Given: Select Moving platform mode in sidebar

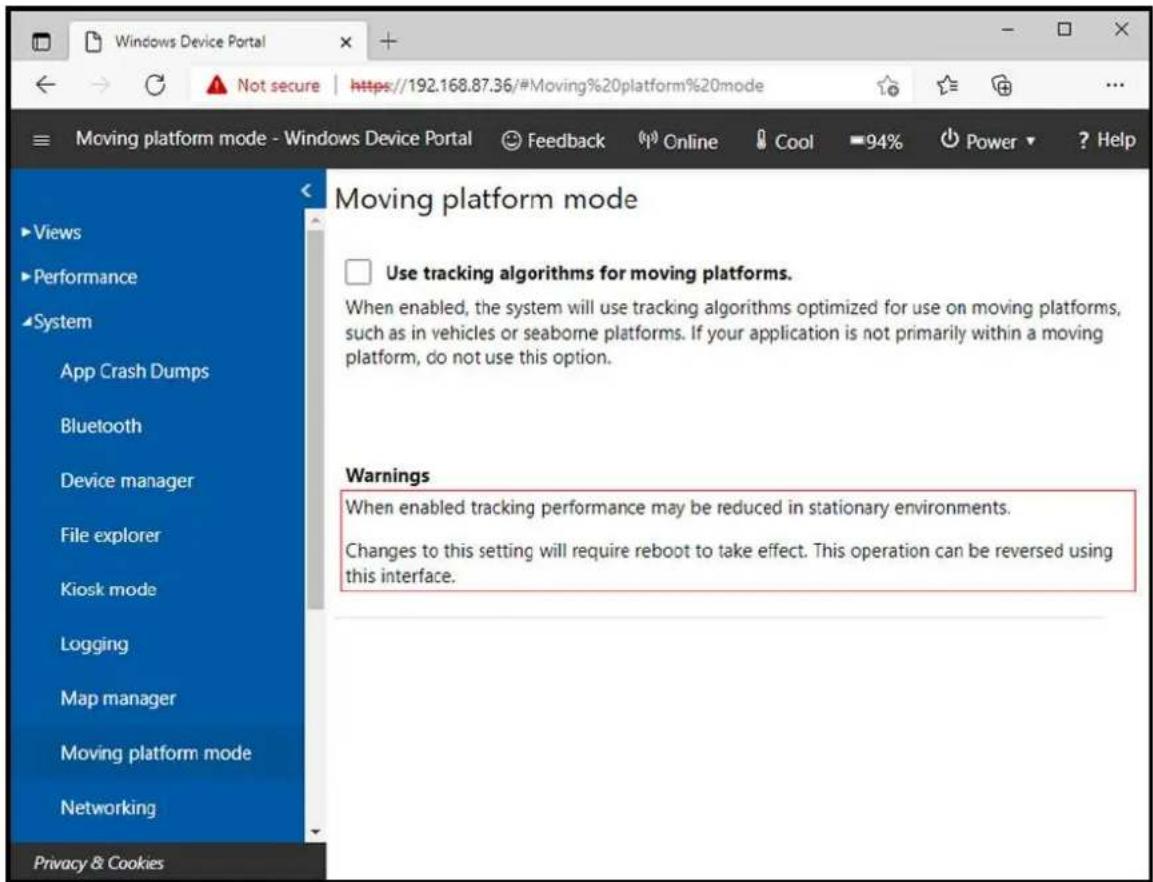Looking at the screenshot, I should 156,753.
